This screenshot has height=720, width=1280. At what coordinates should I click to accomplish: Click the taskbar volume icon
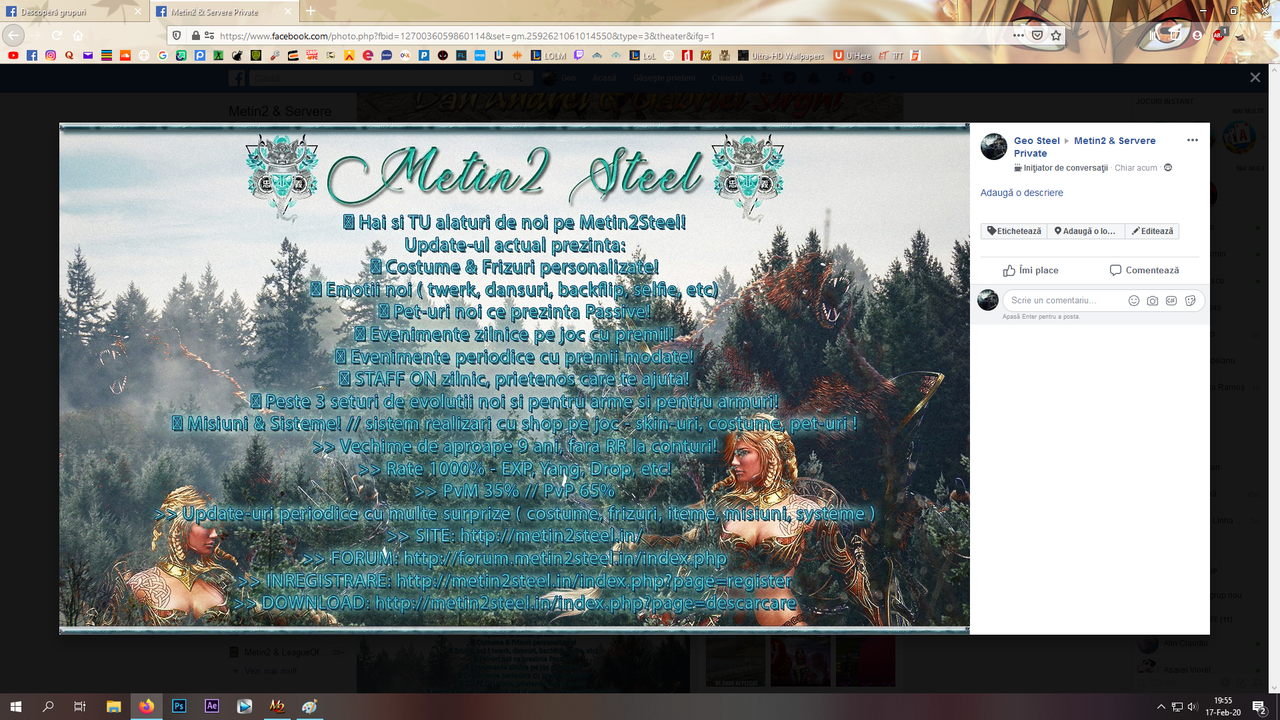(1193, 706)
